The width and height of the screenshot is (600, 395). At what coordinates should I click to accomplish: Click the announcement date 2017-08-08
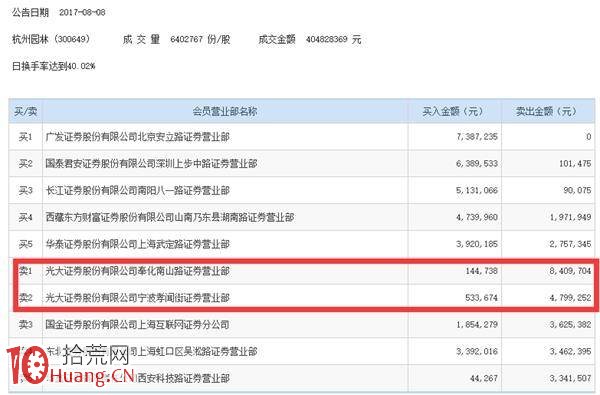click(82, 13)
